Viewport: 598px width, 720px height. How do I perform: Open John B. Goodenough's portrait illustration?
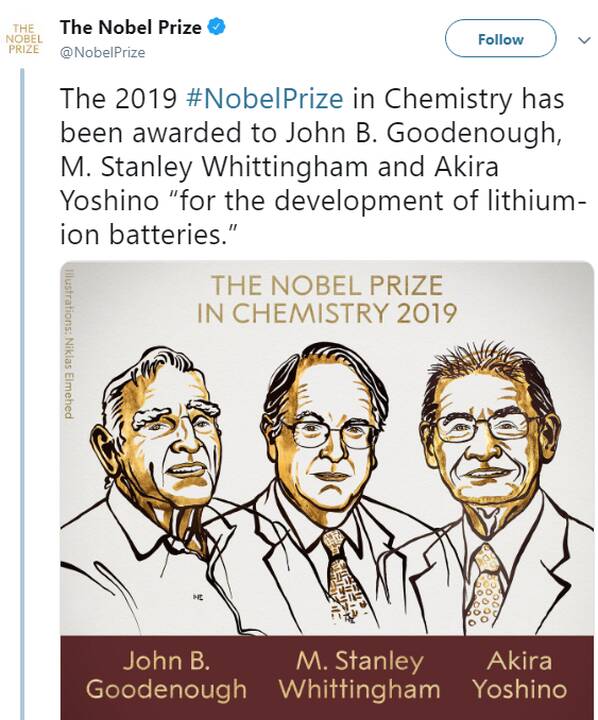coord(161,487)
